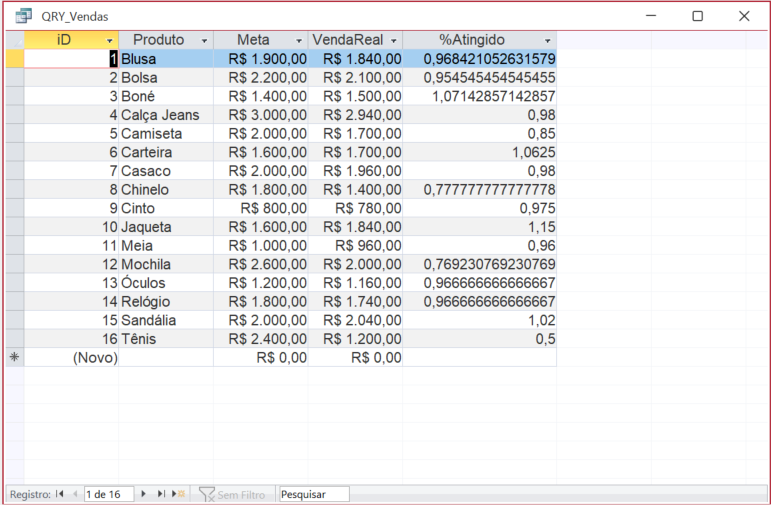Create a new blank record

click(x=179, y=494)
